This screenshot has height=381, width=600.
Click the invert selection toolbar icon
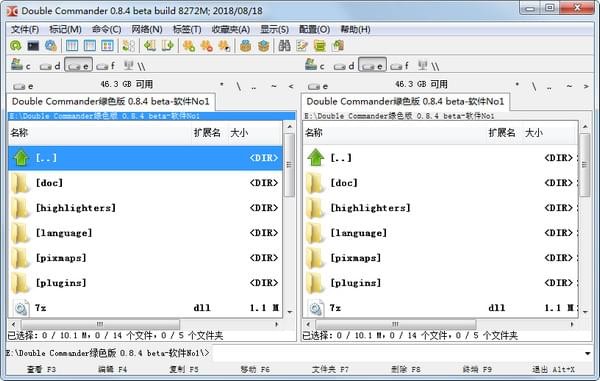pos(224,46)
